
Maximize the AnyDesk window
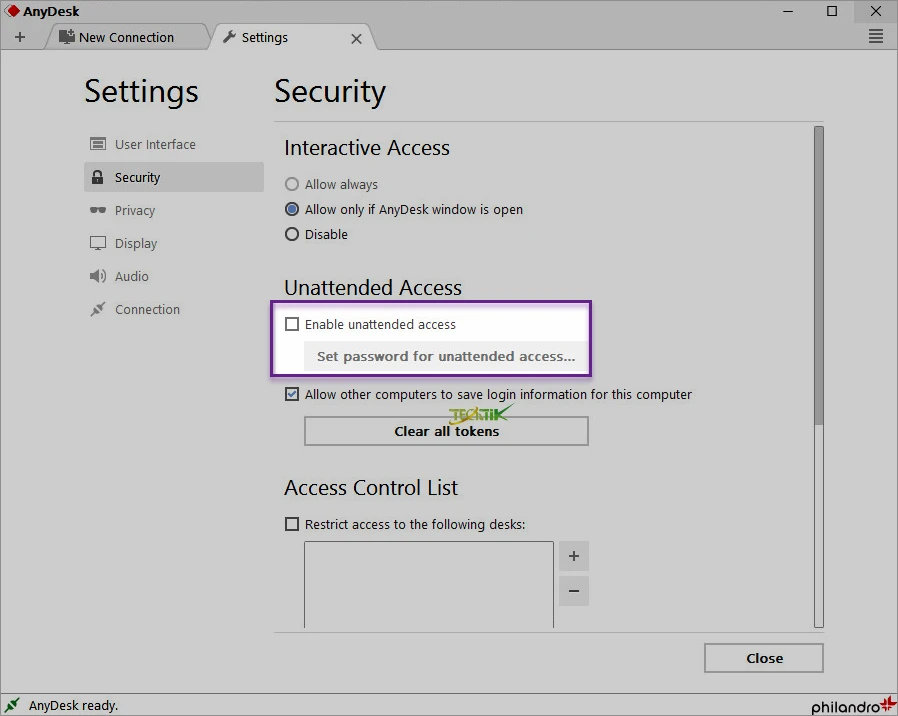click(832, 11)
